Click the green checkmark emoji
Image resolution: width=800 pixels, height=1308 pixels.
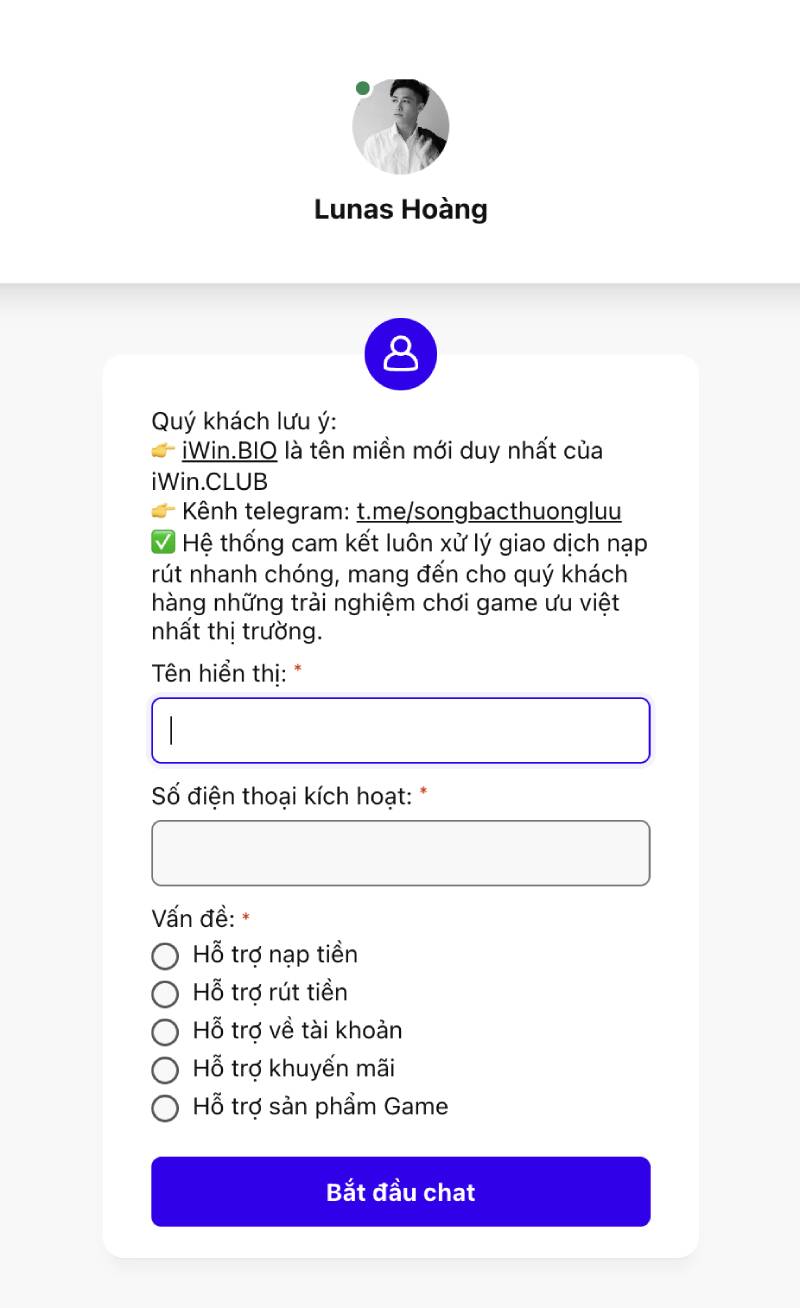tap(164, 543)
